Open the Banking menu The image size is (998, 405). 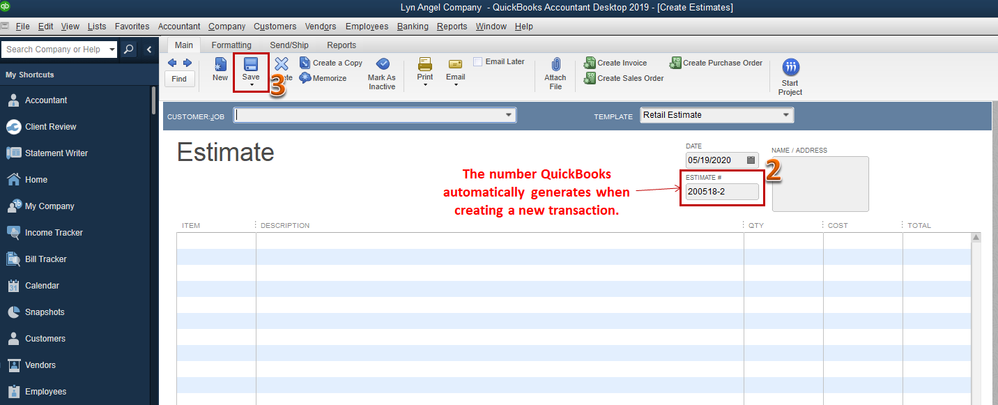coord(413,27)
